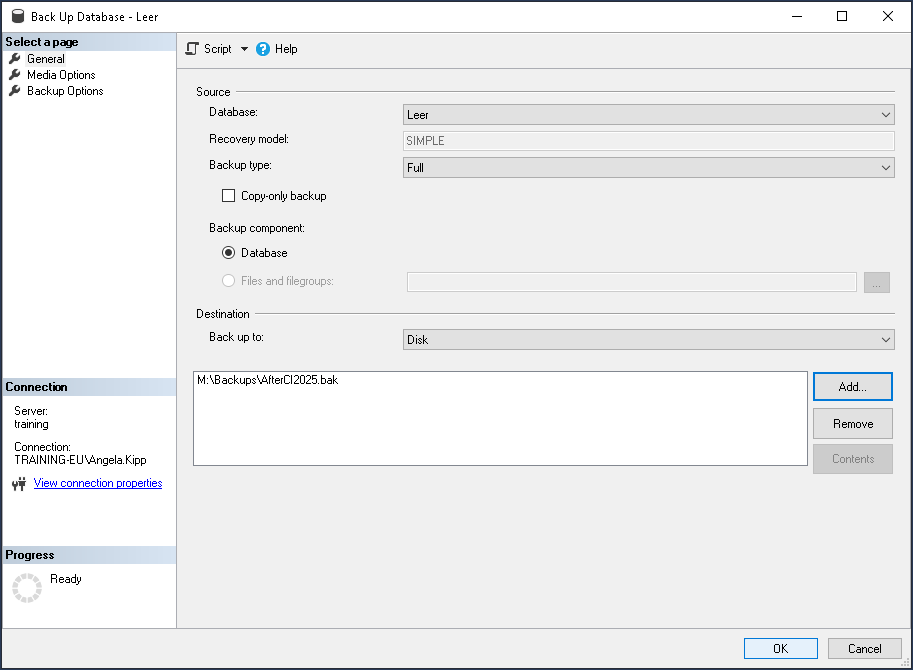Switch to the Media Options page
Image resolution: width=913 pixels, height=670 pixels.
pyautogui.click(x=61, y=75)
